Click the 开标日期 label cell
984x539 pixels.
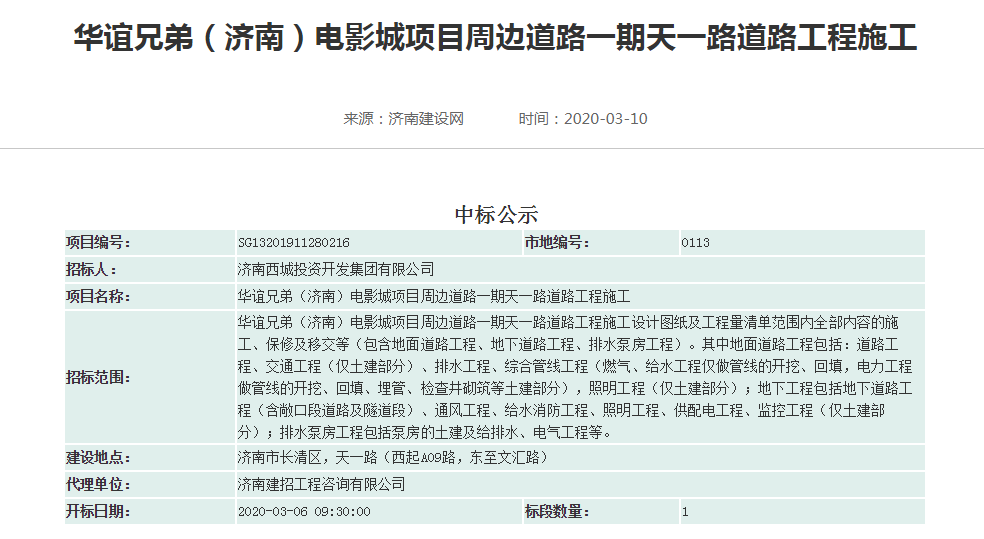(x=150, y=511)
